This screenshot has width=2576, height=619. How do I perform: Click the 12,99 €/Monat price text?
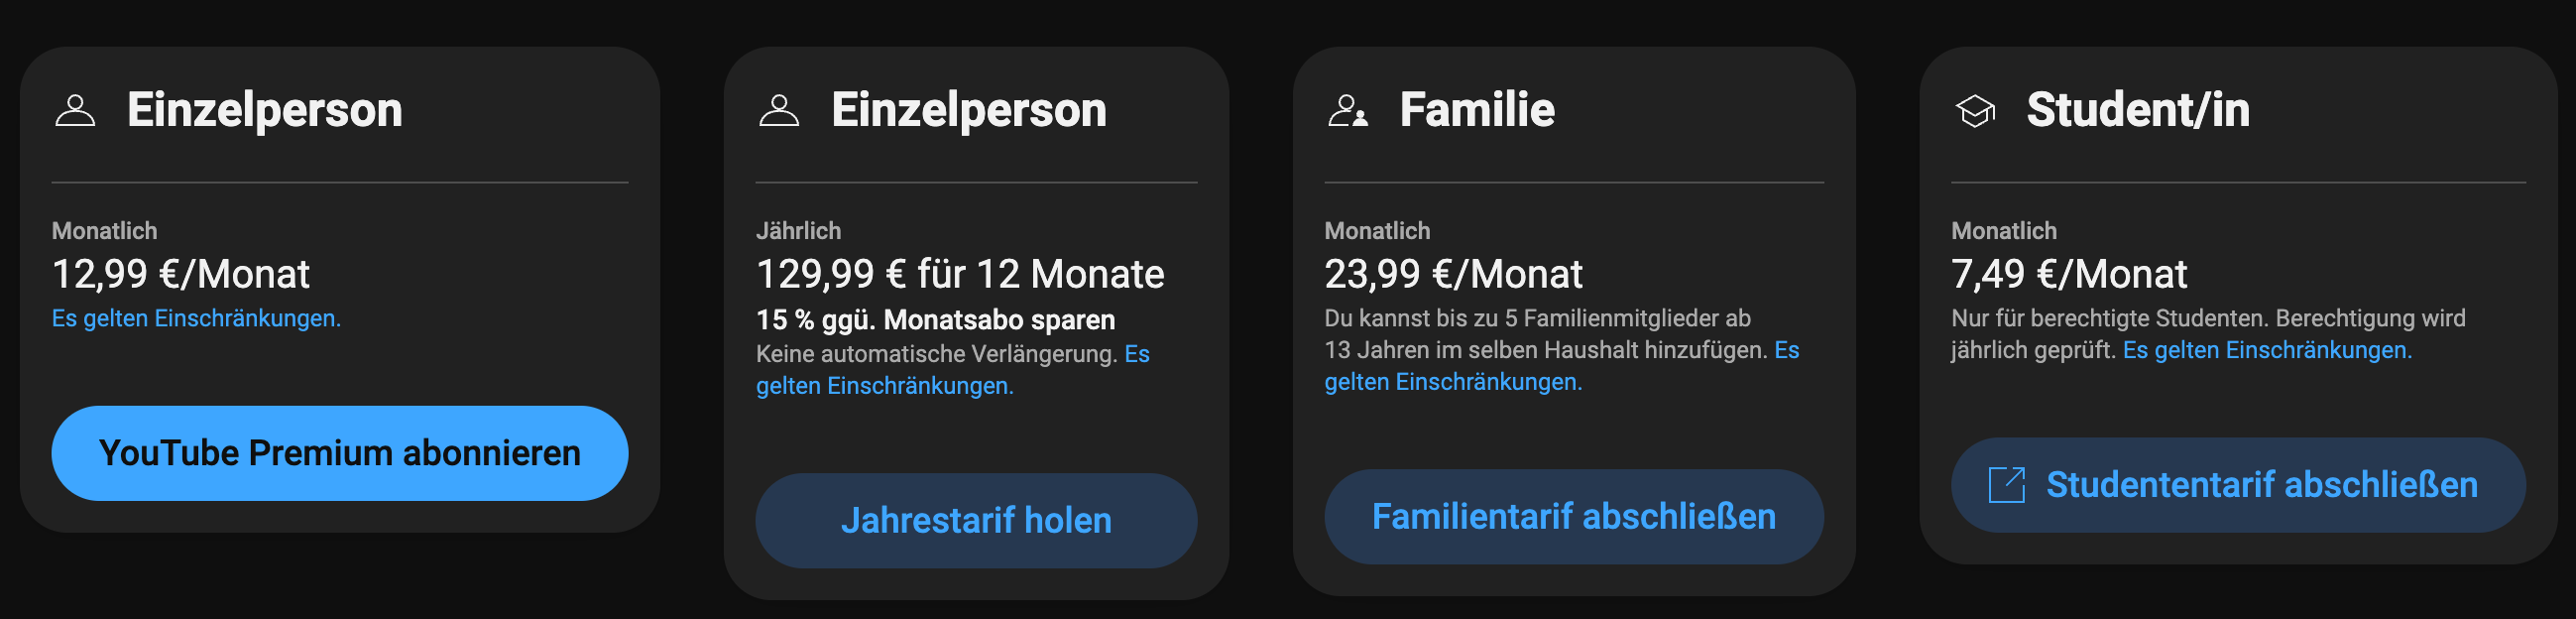pyautogui.click(x=181, y=274)
